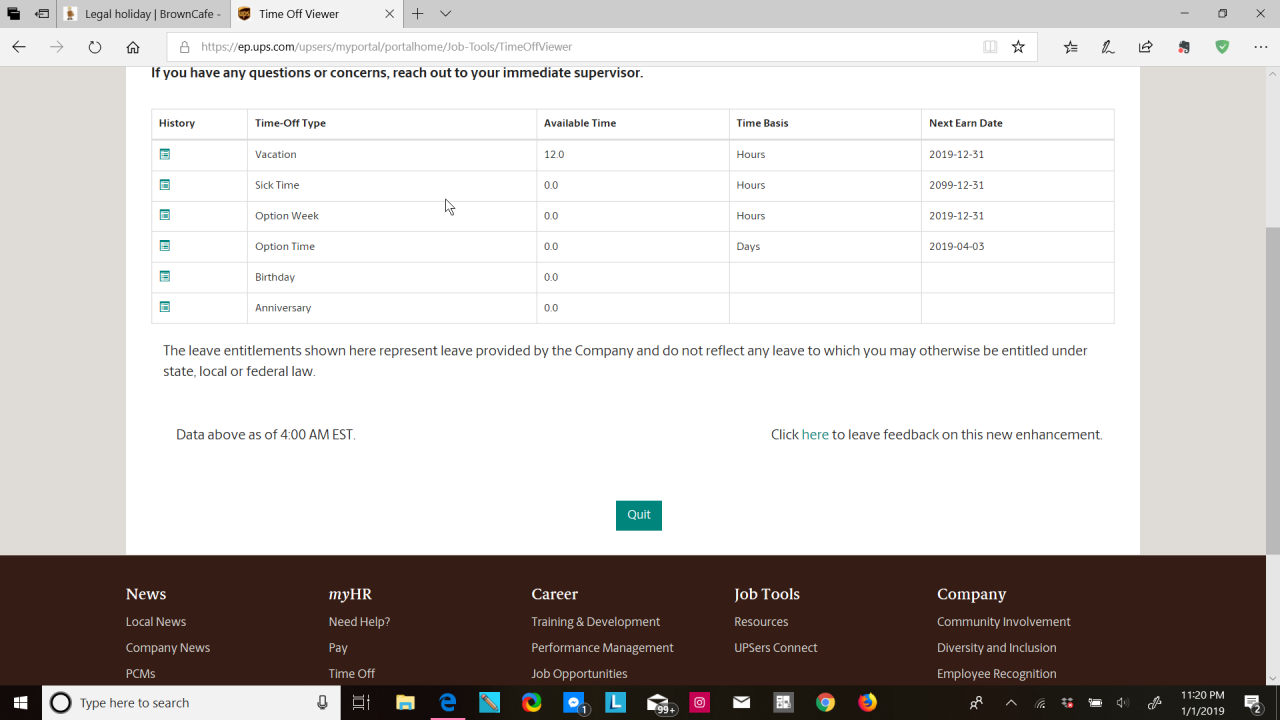
Task: Select the 2019-04-03 earn date cell
Action: pyautogui.click(x=956, y=246)
